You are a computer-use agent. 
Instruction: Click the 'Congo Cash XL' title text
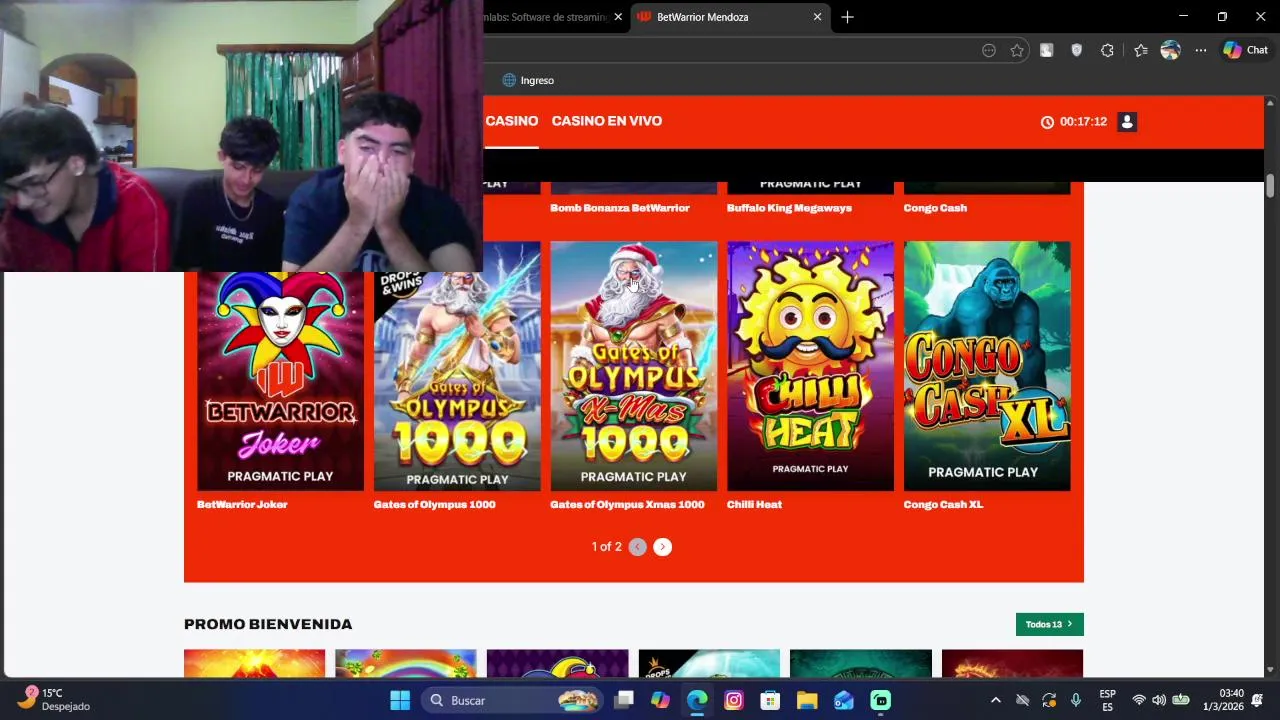tap(943, 505)
